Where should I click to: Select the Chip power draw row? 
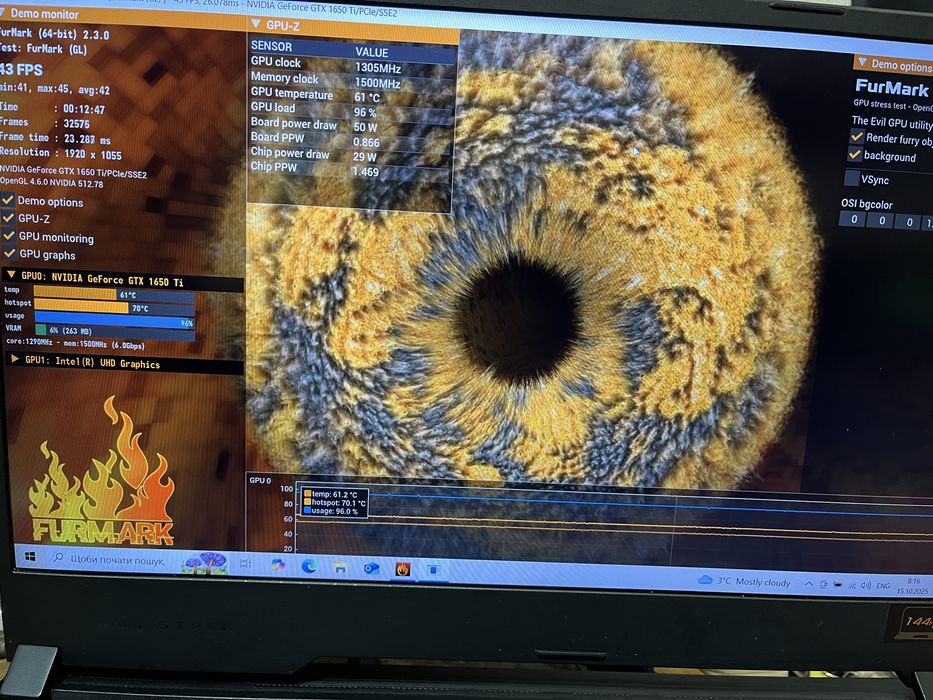pyautogui.click(x=352, y=154)
